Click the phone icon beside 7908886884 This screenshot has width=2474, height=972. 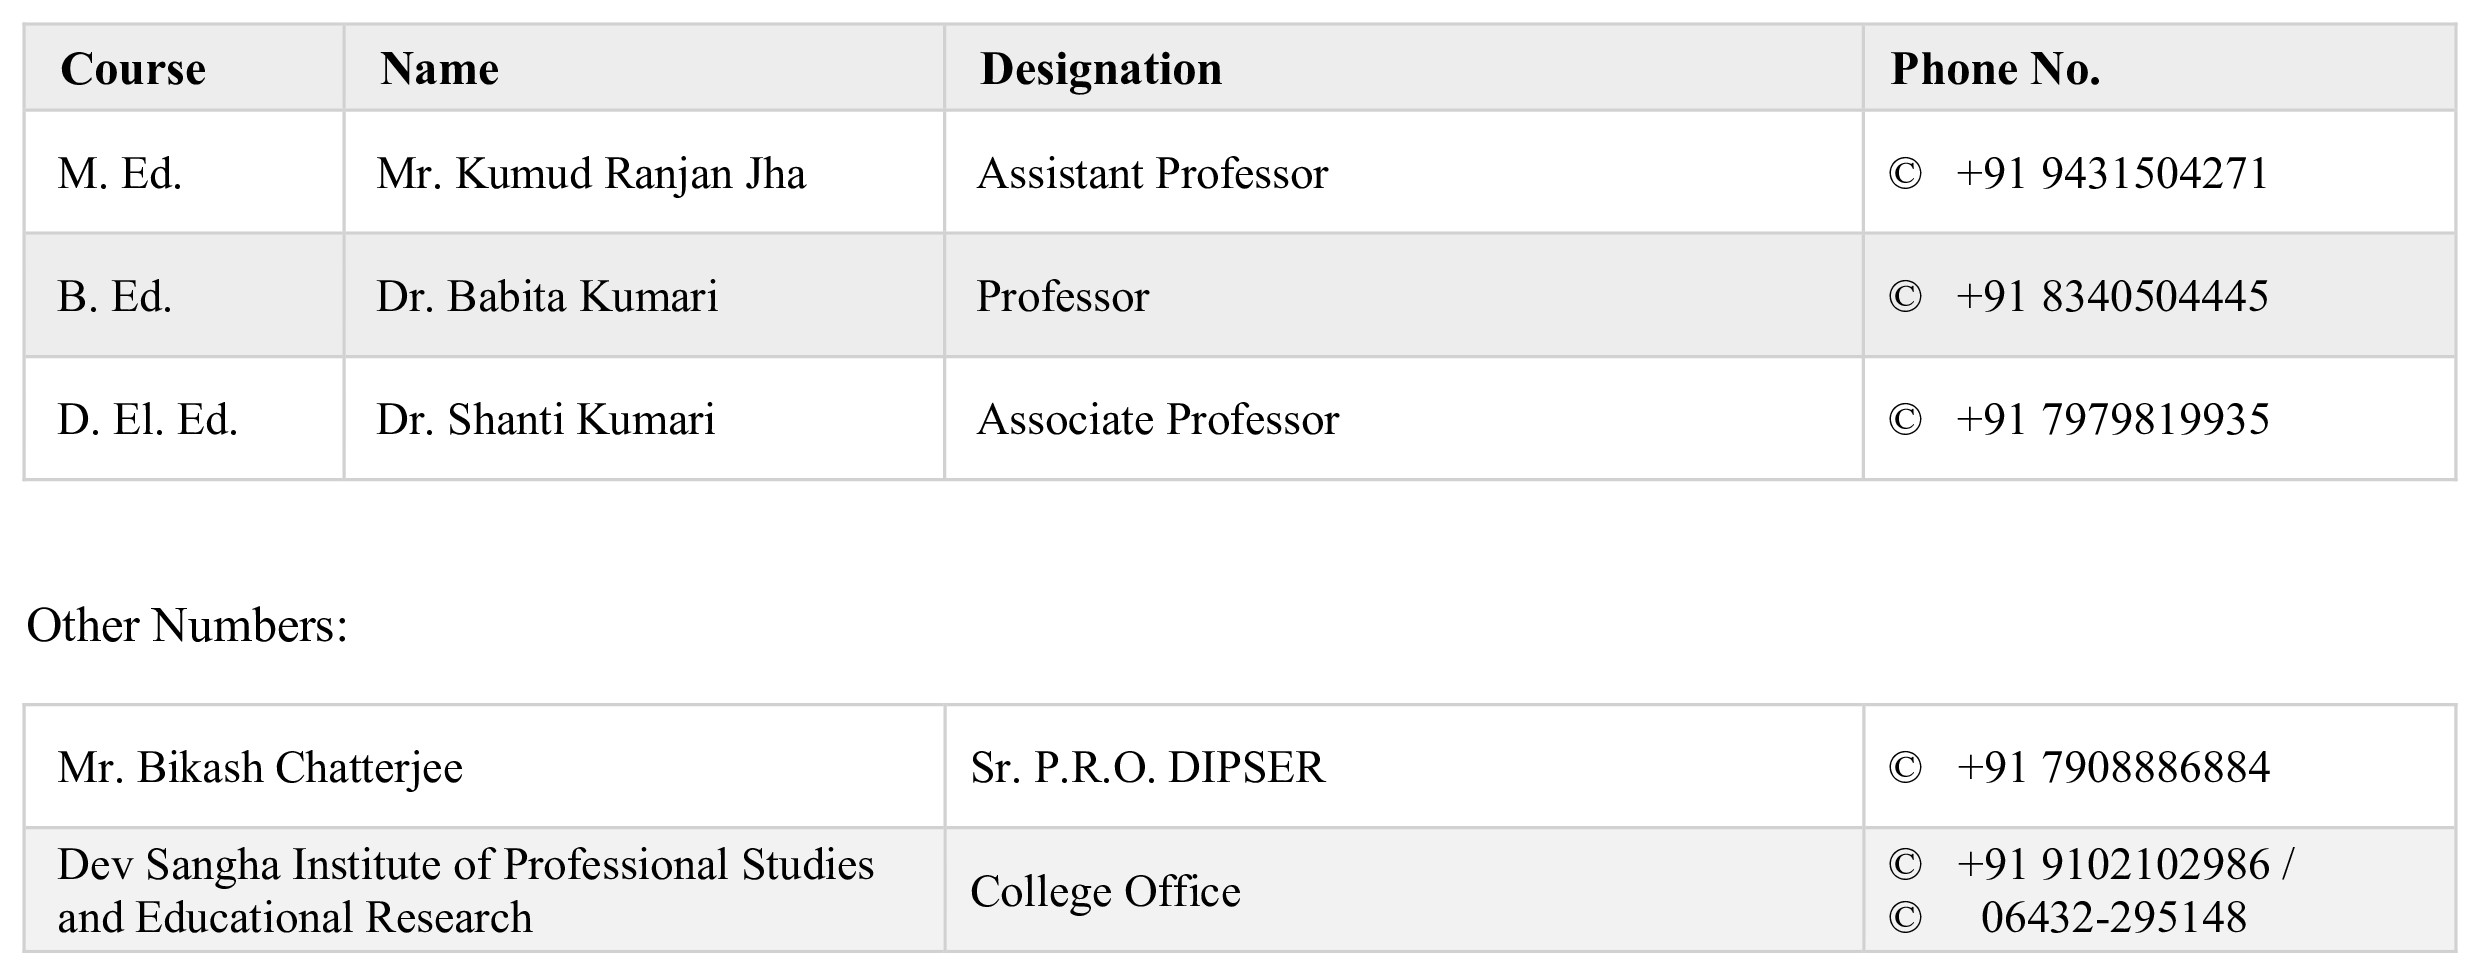click(1905, 768)
